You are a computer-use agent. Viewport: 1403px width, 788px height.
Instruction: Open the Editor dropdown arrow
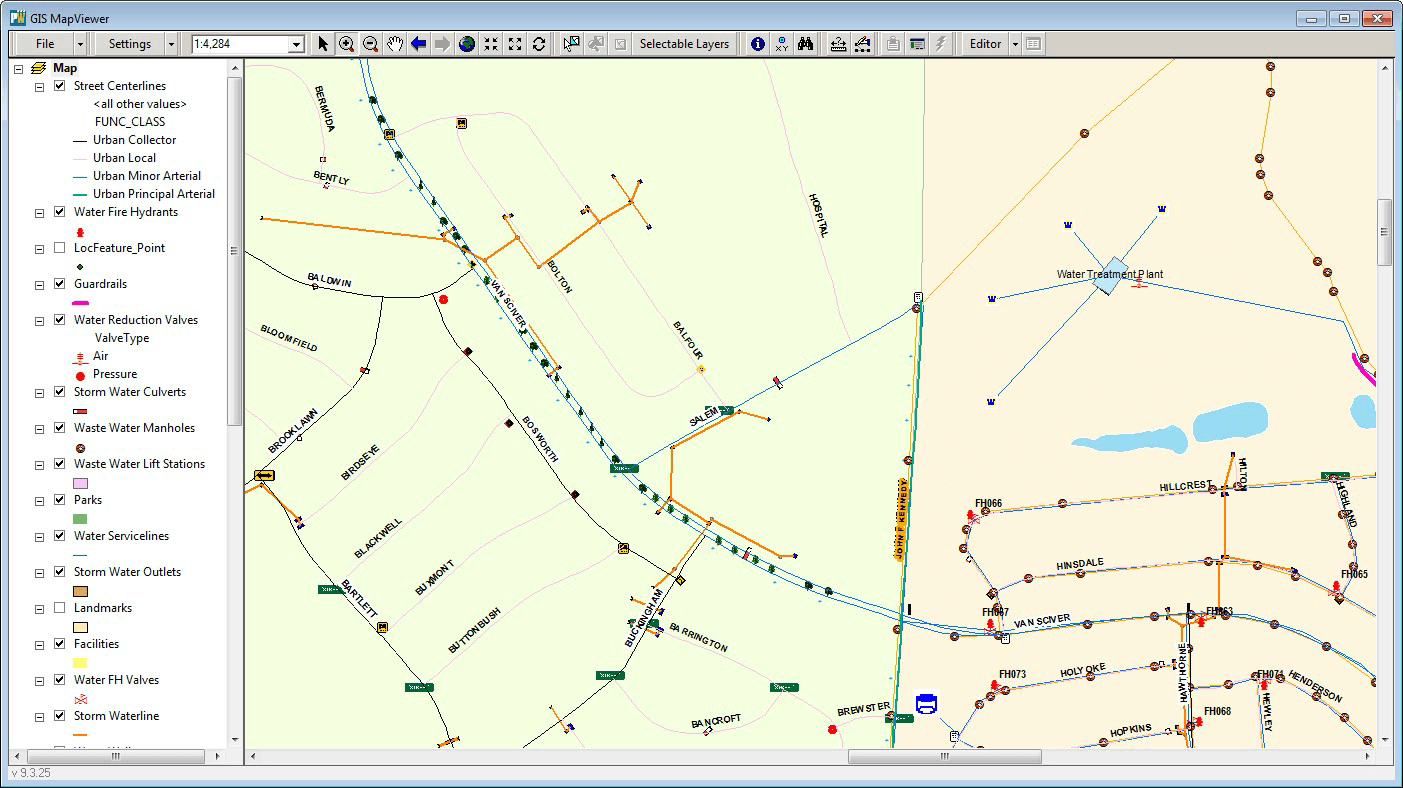pyautogui.click(x=1015, y=44)
